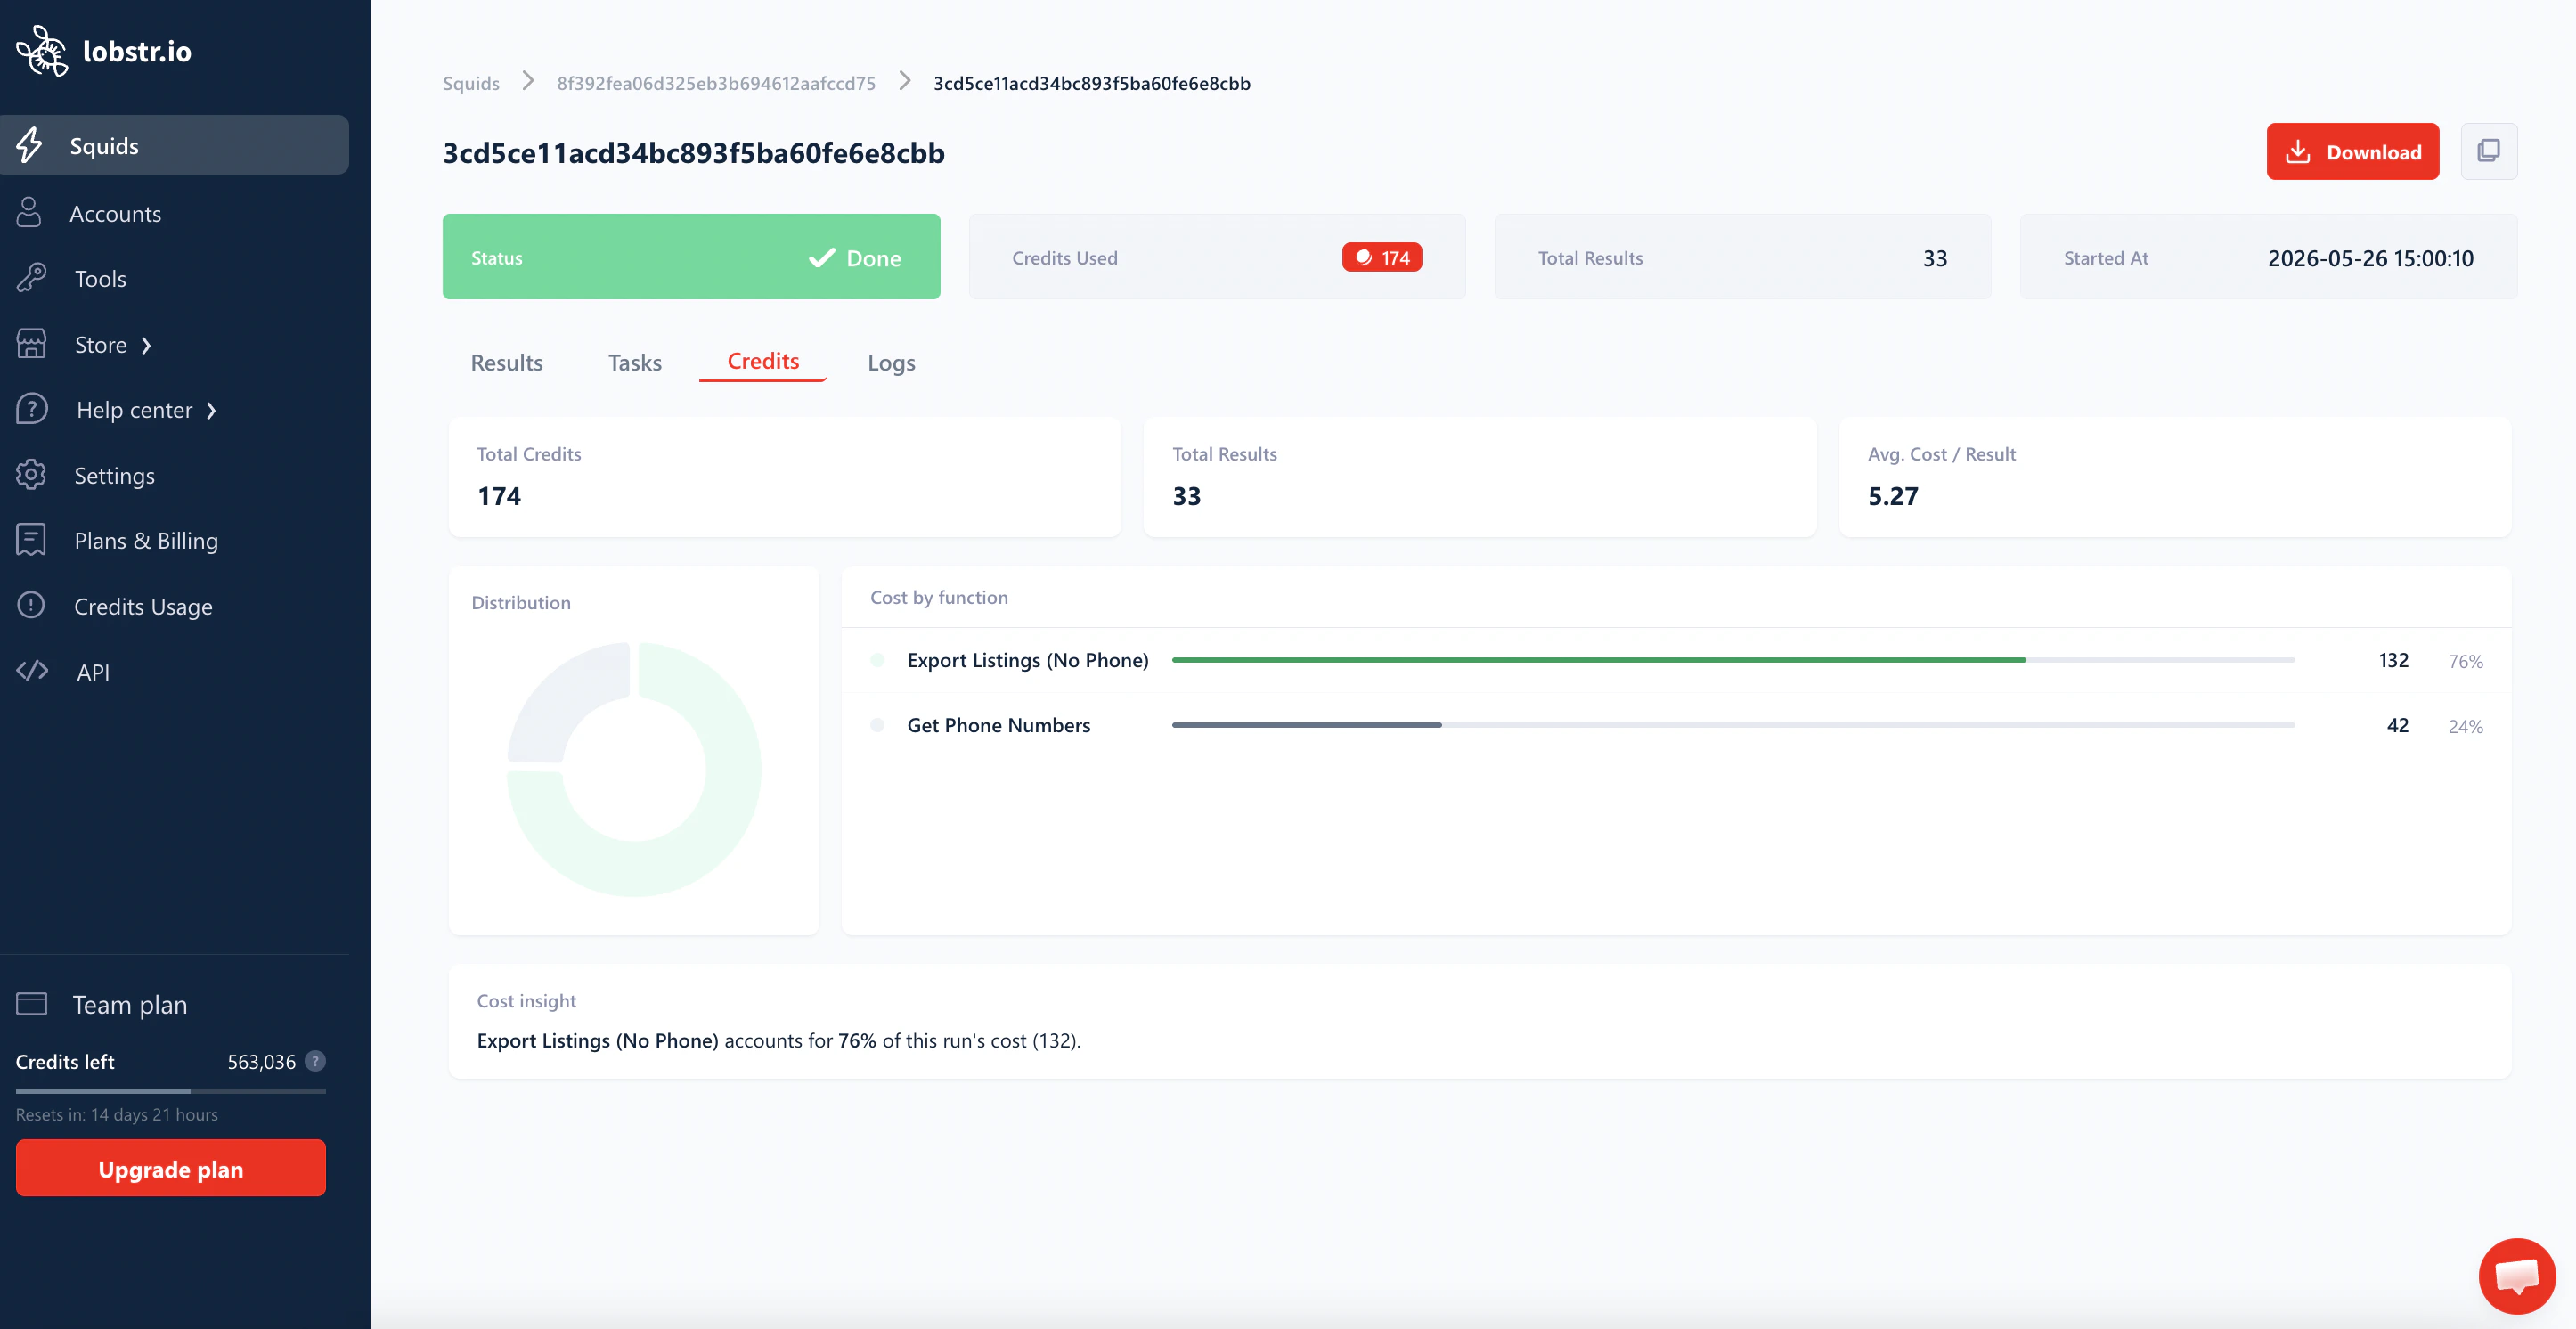Click the Get Phone Numbers legend dot
This screenshot has width=2576, height=1329.
[877, 725]
